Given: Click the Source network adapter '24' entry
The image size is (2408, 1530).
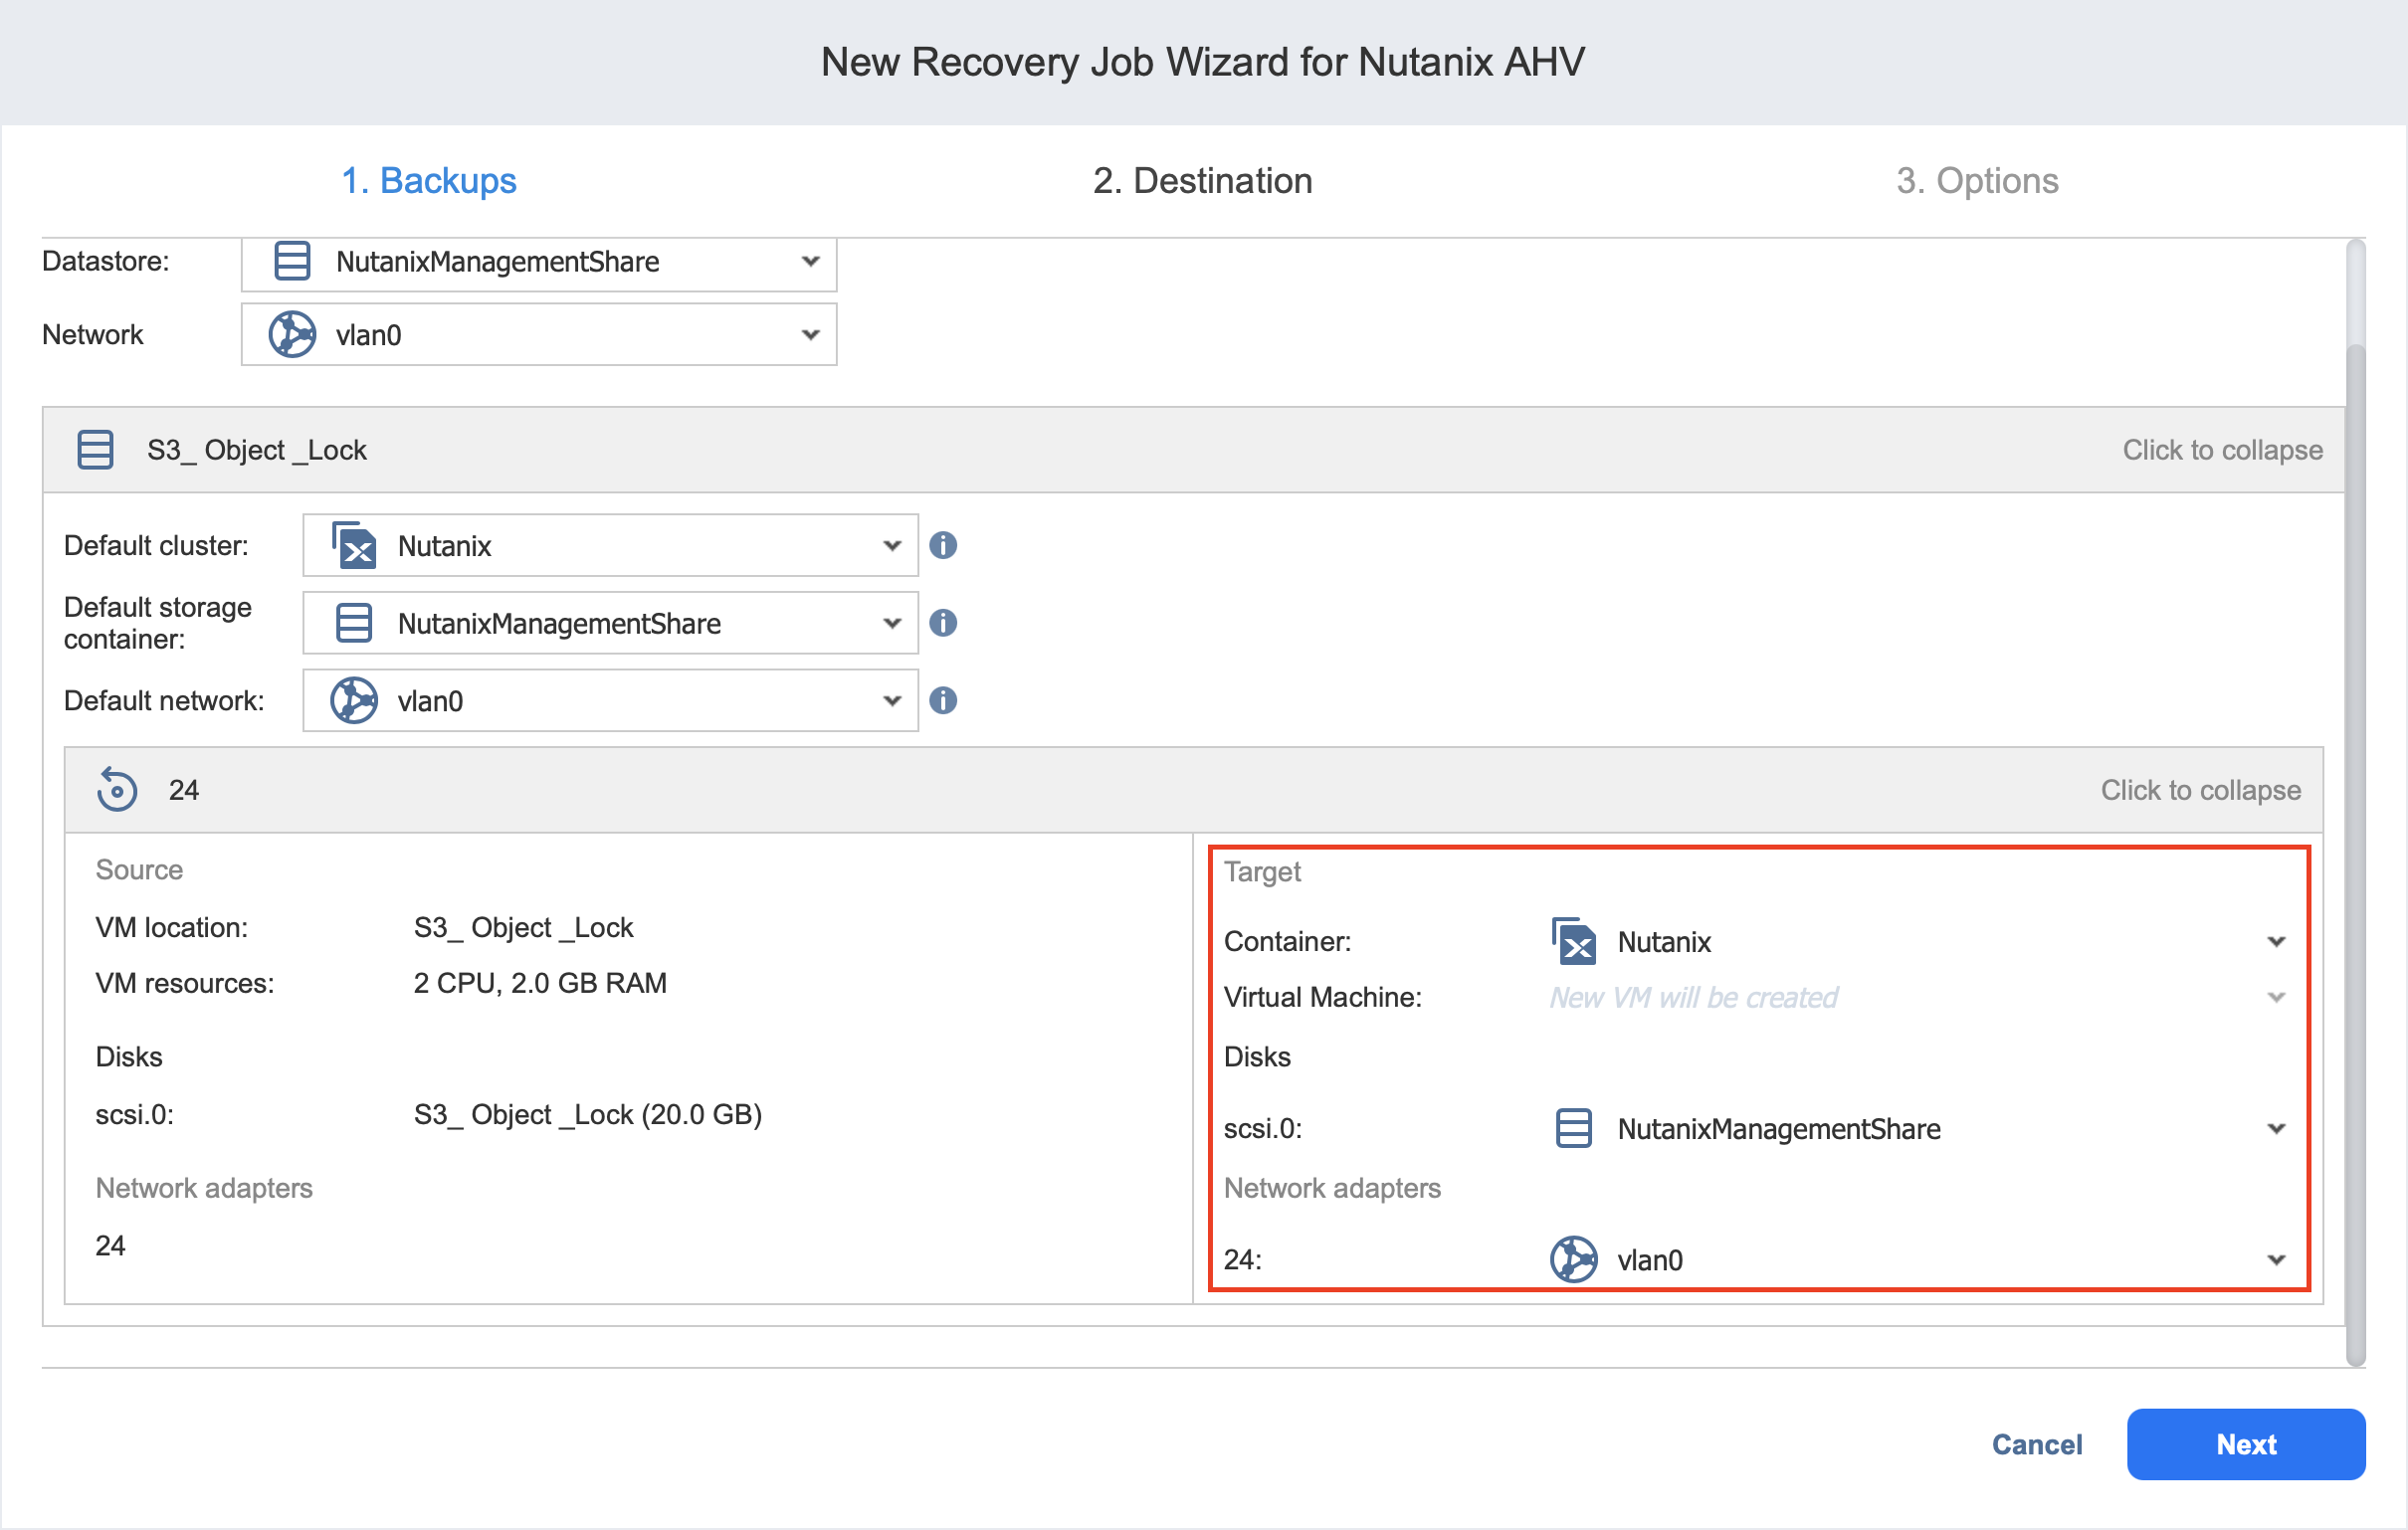Looking at the screenshot, I should 110,1245.
